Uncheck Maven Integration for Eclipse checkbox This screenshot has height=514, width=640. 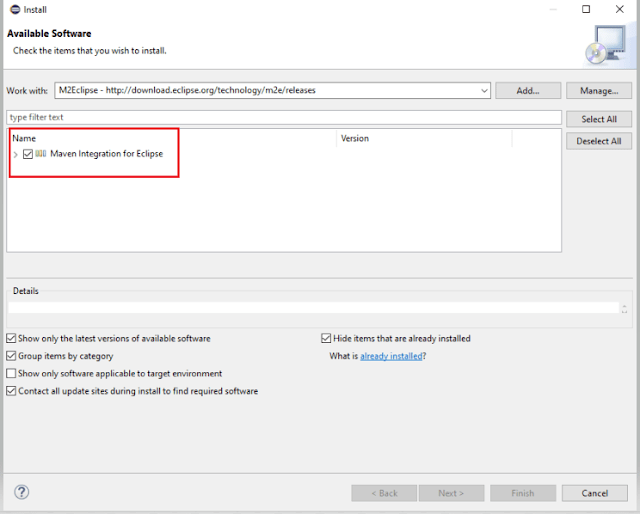coord(28,154)
